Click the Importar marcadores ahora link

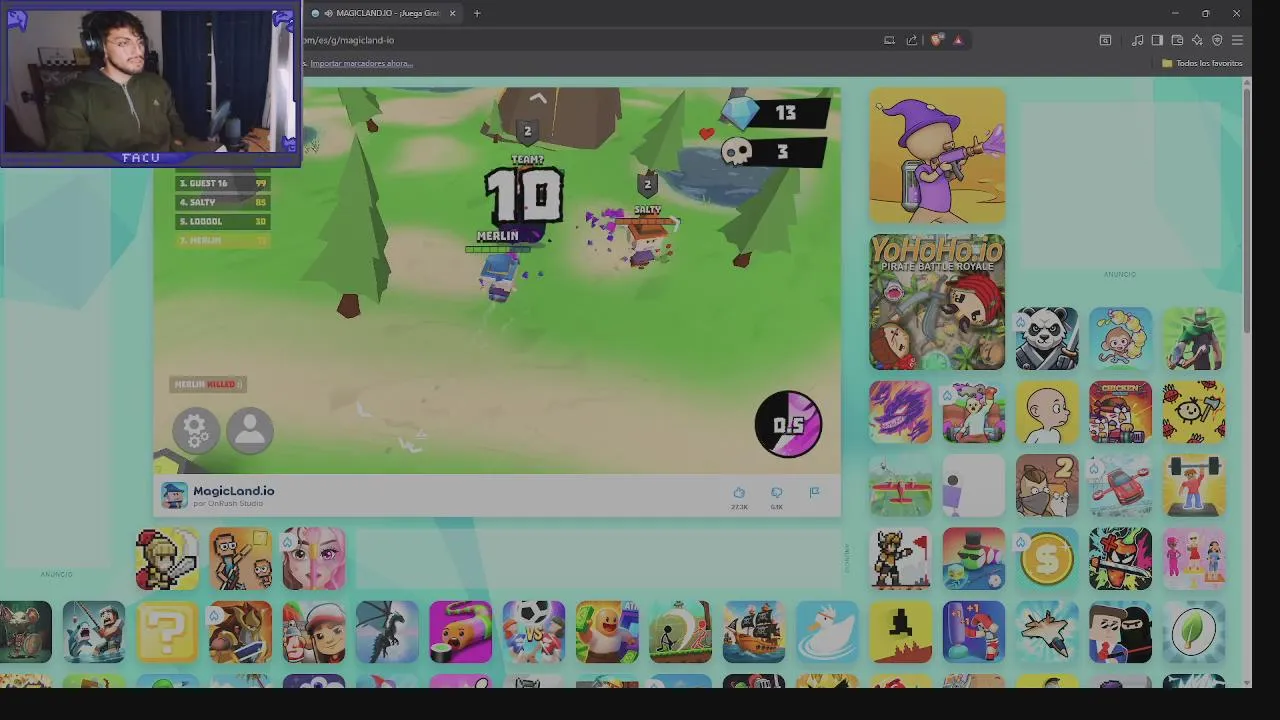pos(361,63)
